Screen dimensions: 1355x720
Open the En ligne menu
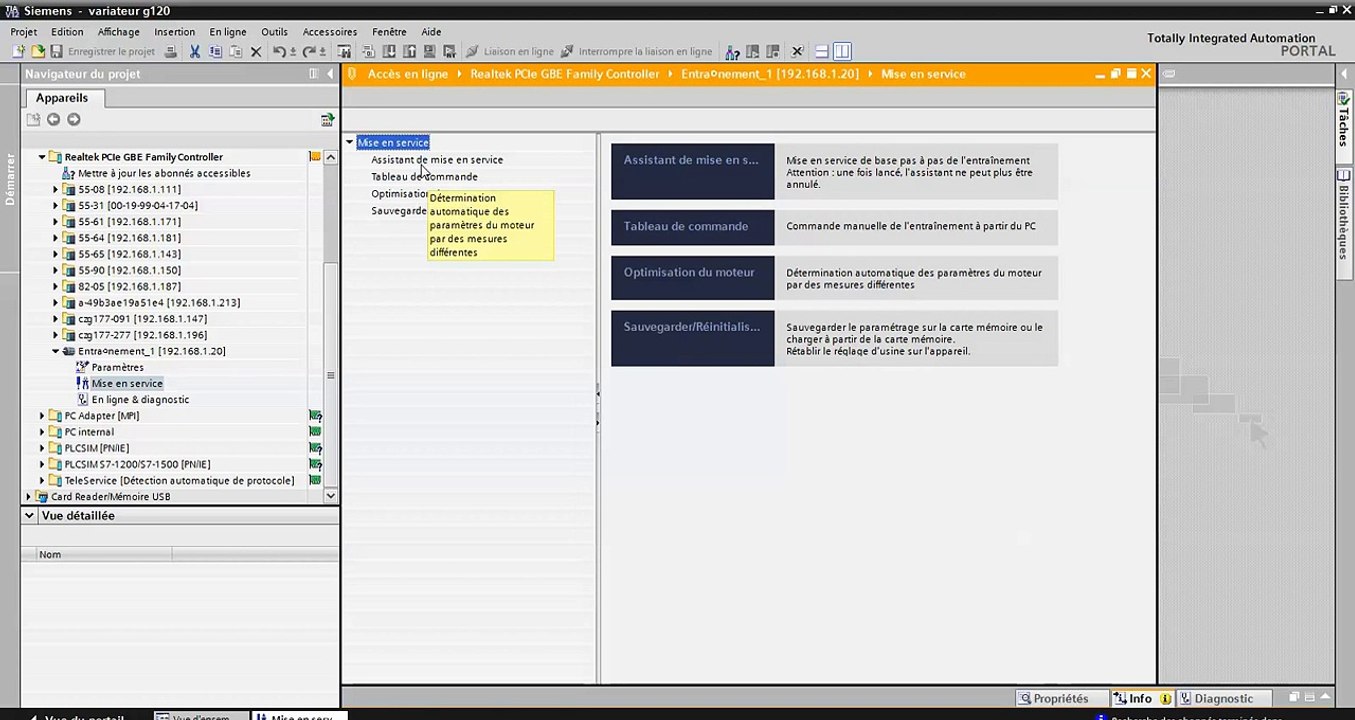pyautogui.click(x=228, y=32)
